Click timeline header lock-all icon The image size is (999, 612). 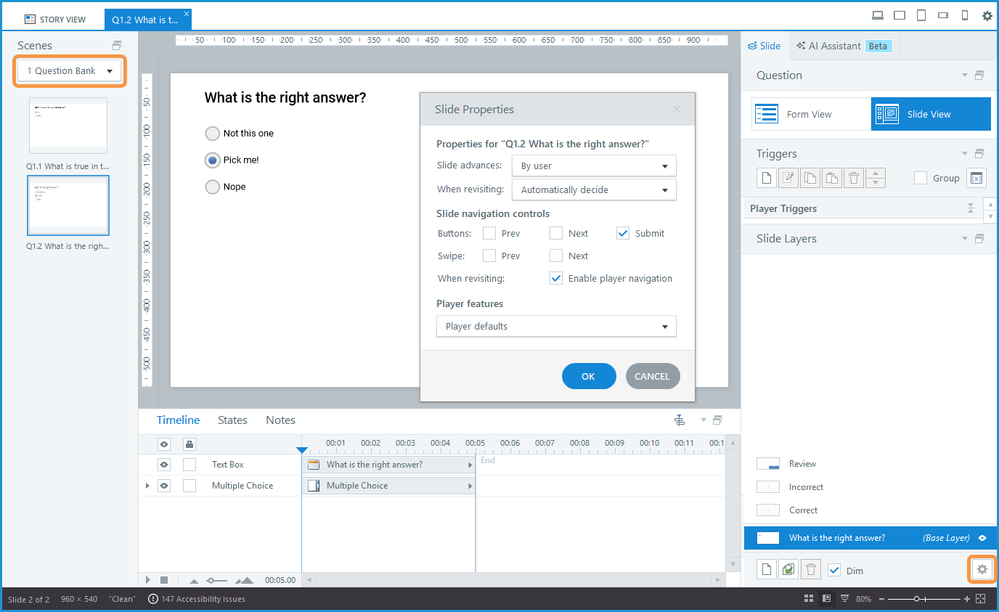[189, 444]
